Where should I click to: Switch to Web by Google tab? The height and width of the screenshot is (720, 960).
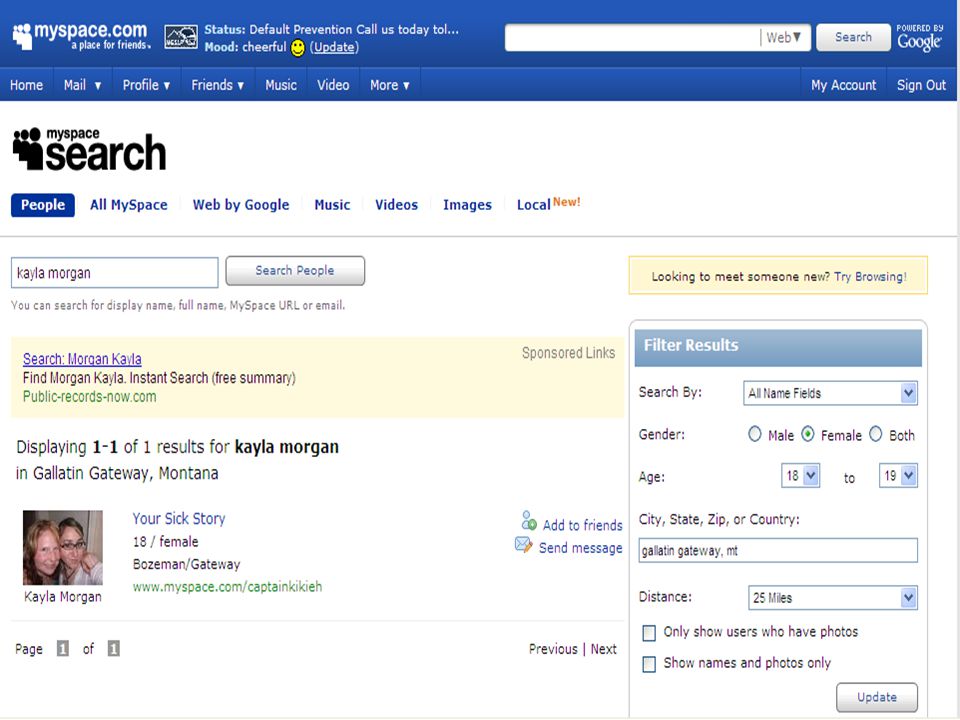pos(241,205)
